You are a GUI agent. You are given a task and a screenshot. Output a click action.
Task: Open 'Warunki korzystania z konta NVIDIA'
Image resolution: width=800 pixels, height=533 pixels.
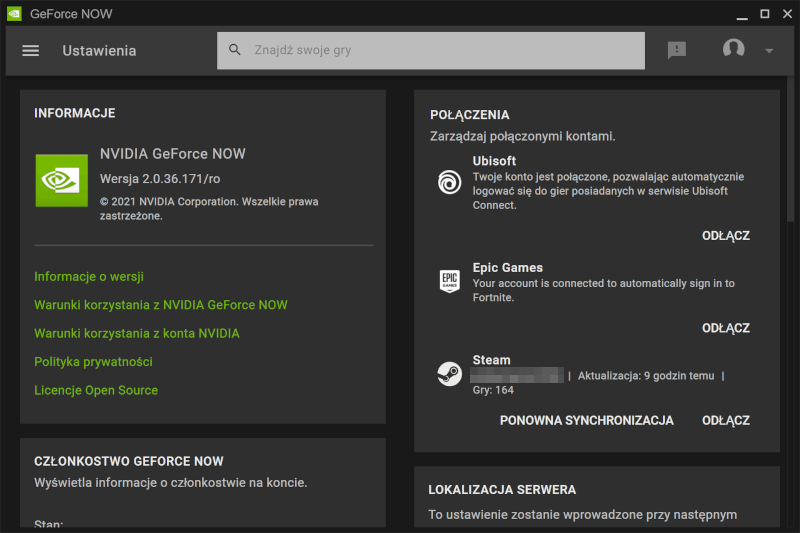pyautogui.click(x=137, y=334)
